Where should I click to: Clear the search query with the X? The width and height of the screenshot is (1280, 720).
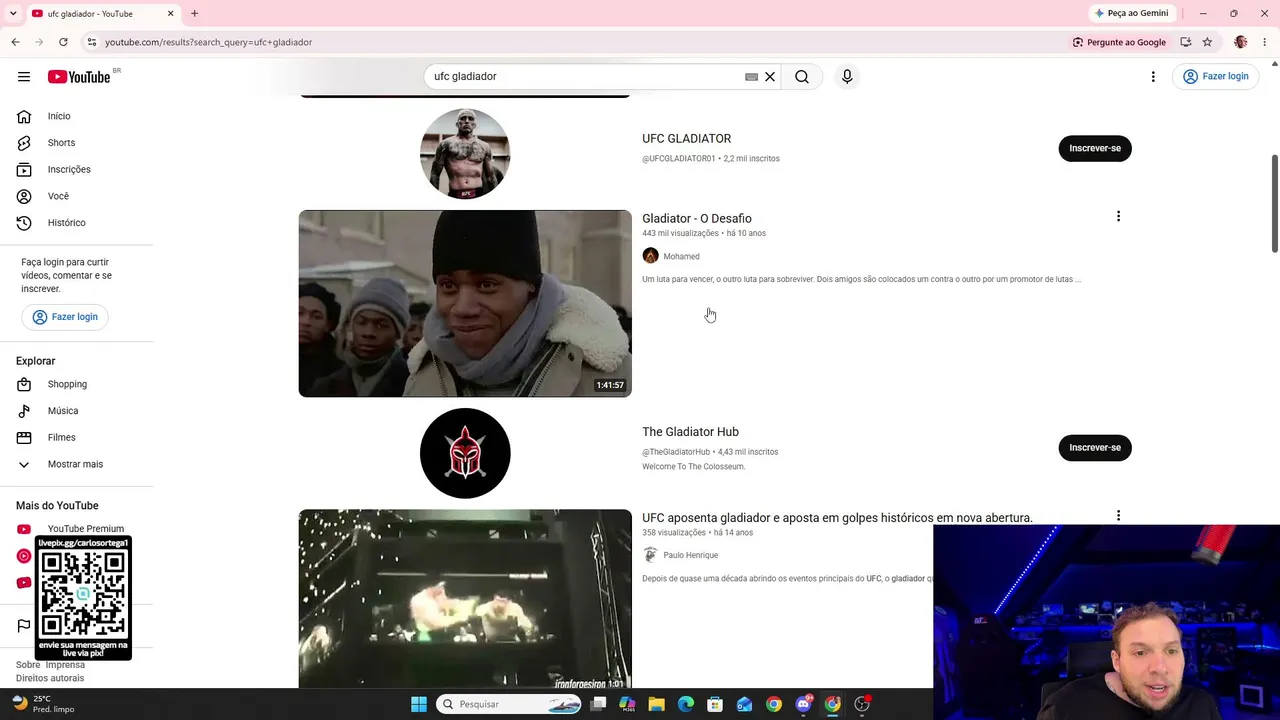pos(770,76)
